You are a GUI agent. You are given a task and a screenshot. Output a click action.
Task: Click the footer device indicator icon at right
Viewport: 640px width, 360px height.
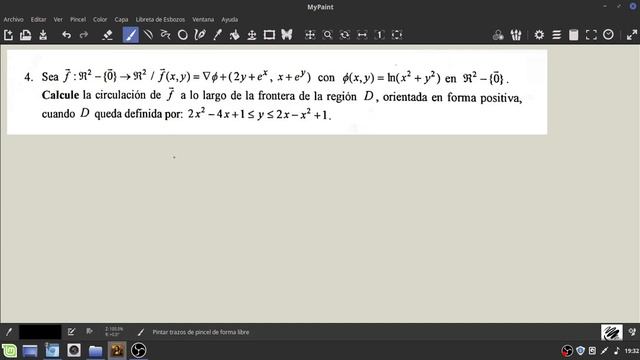(632, 332)
